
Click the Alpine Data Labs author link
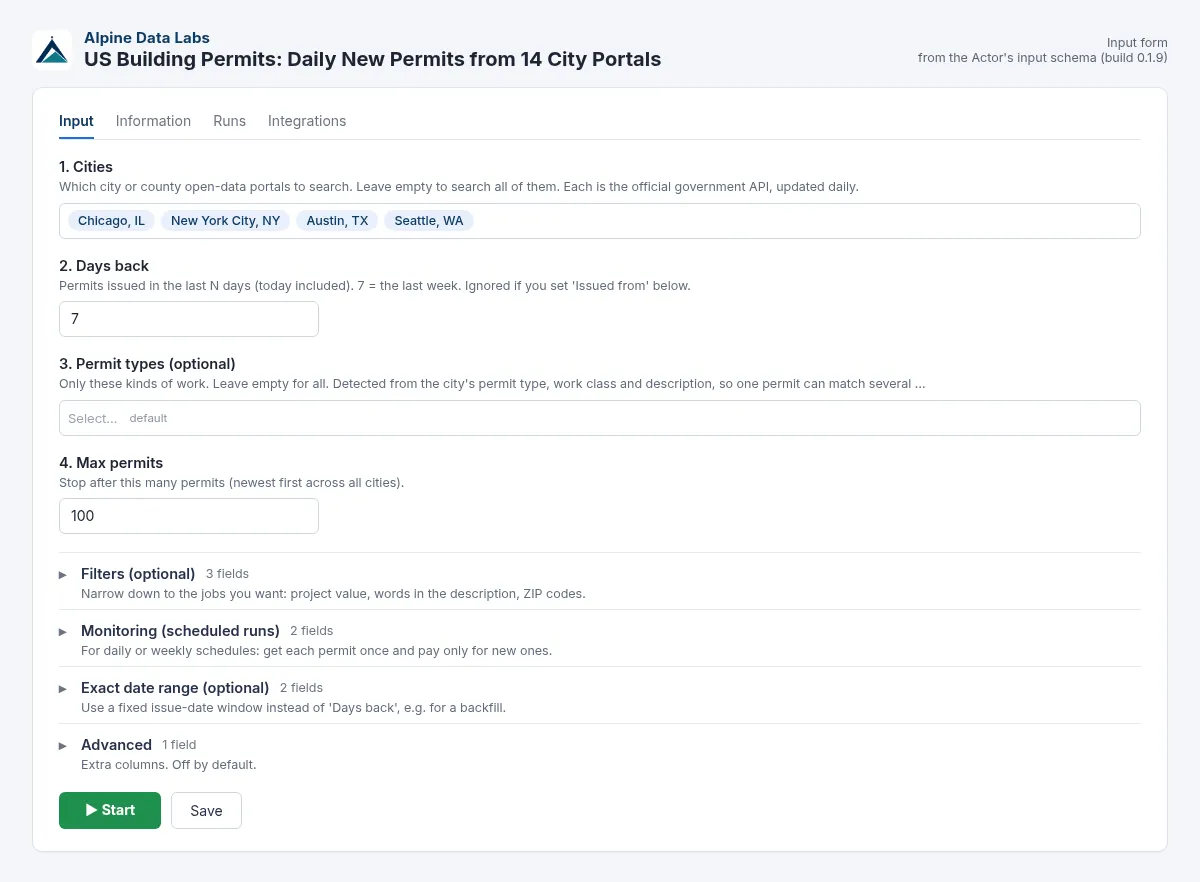(147, 38)
